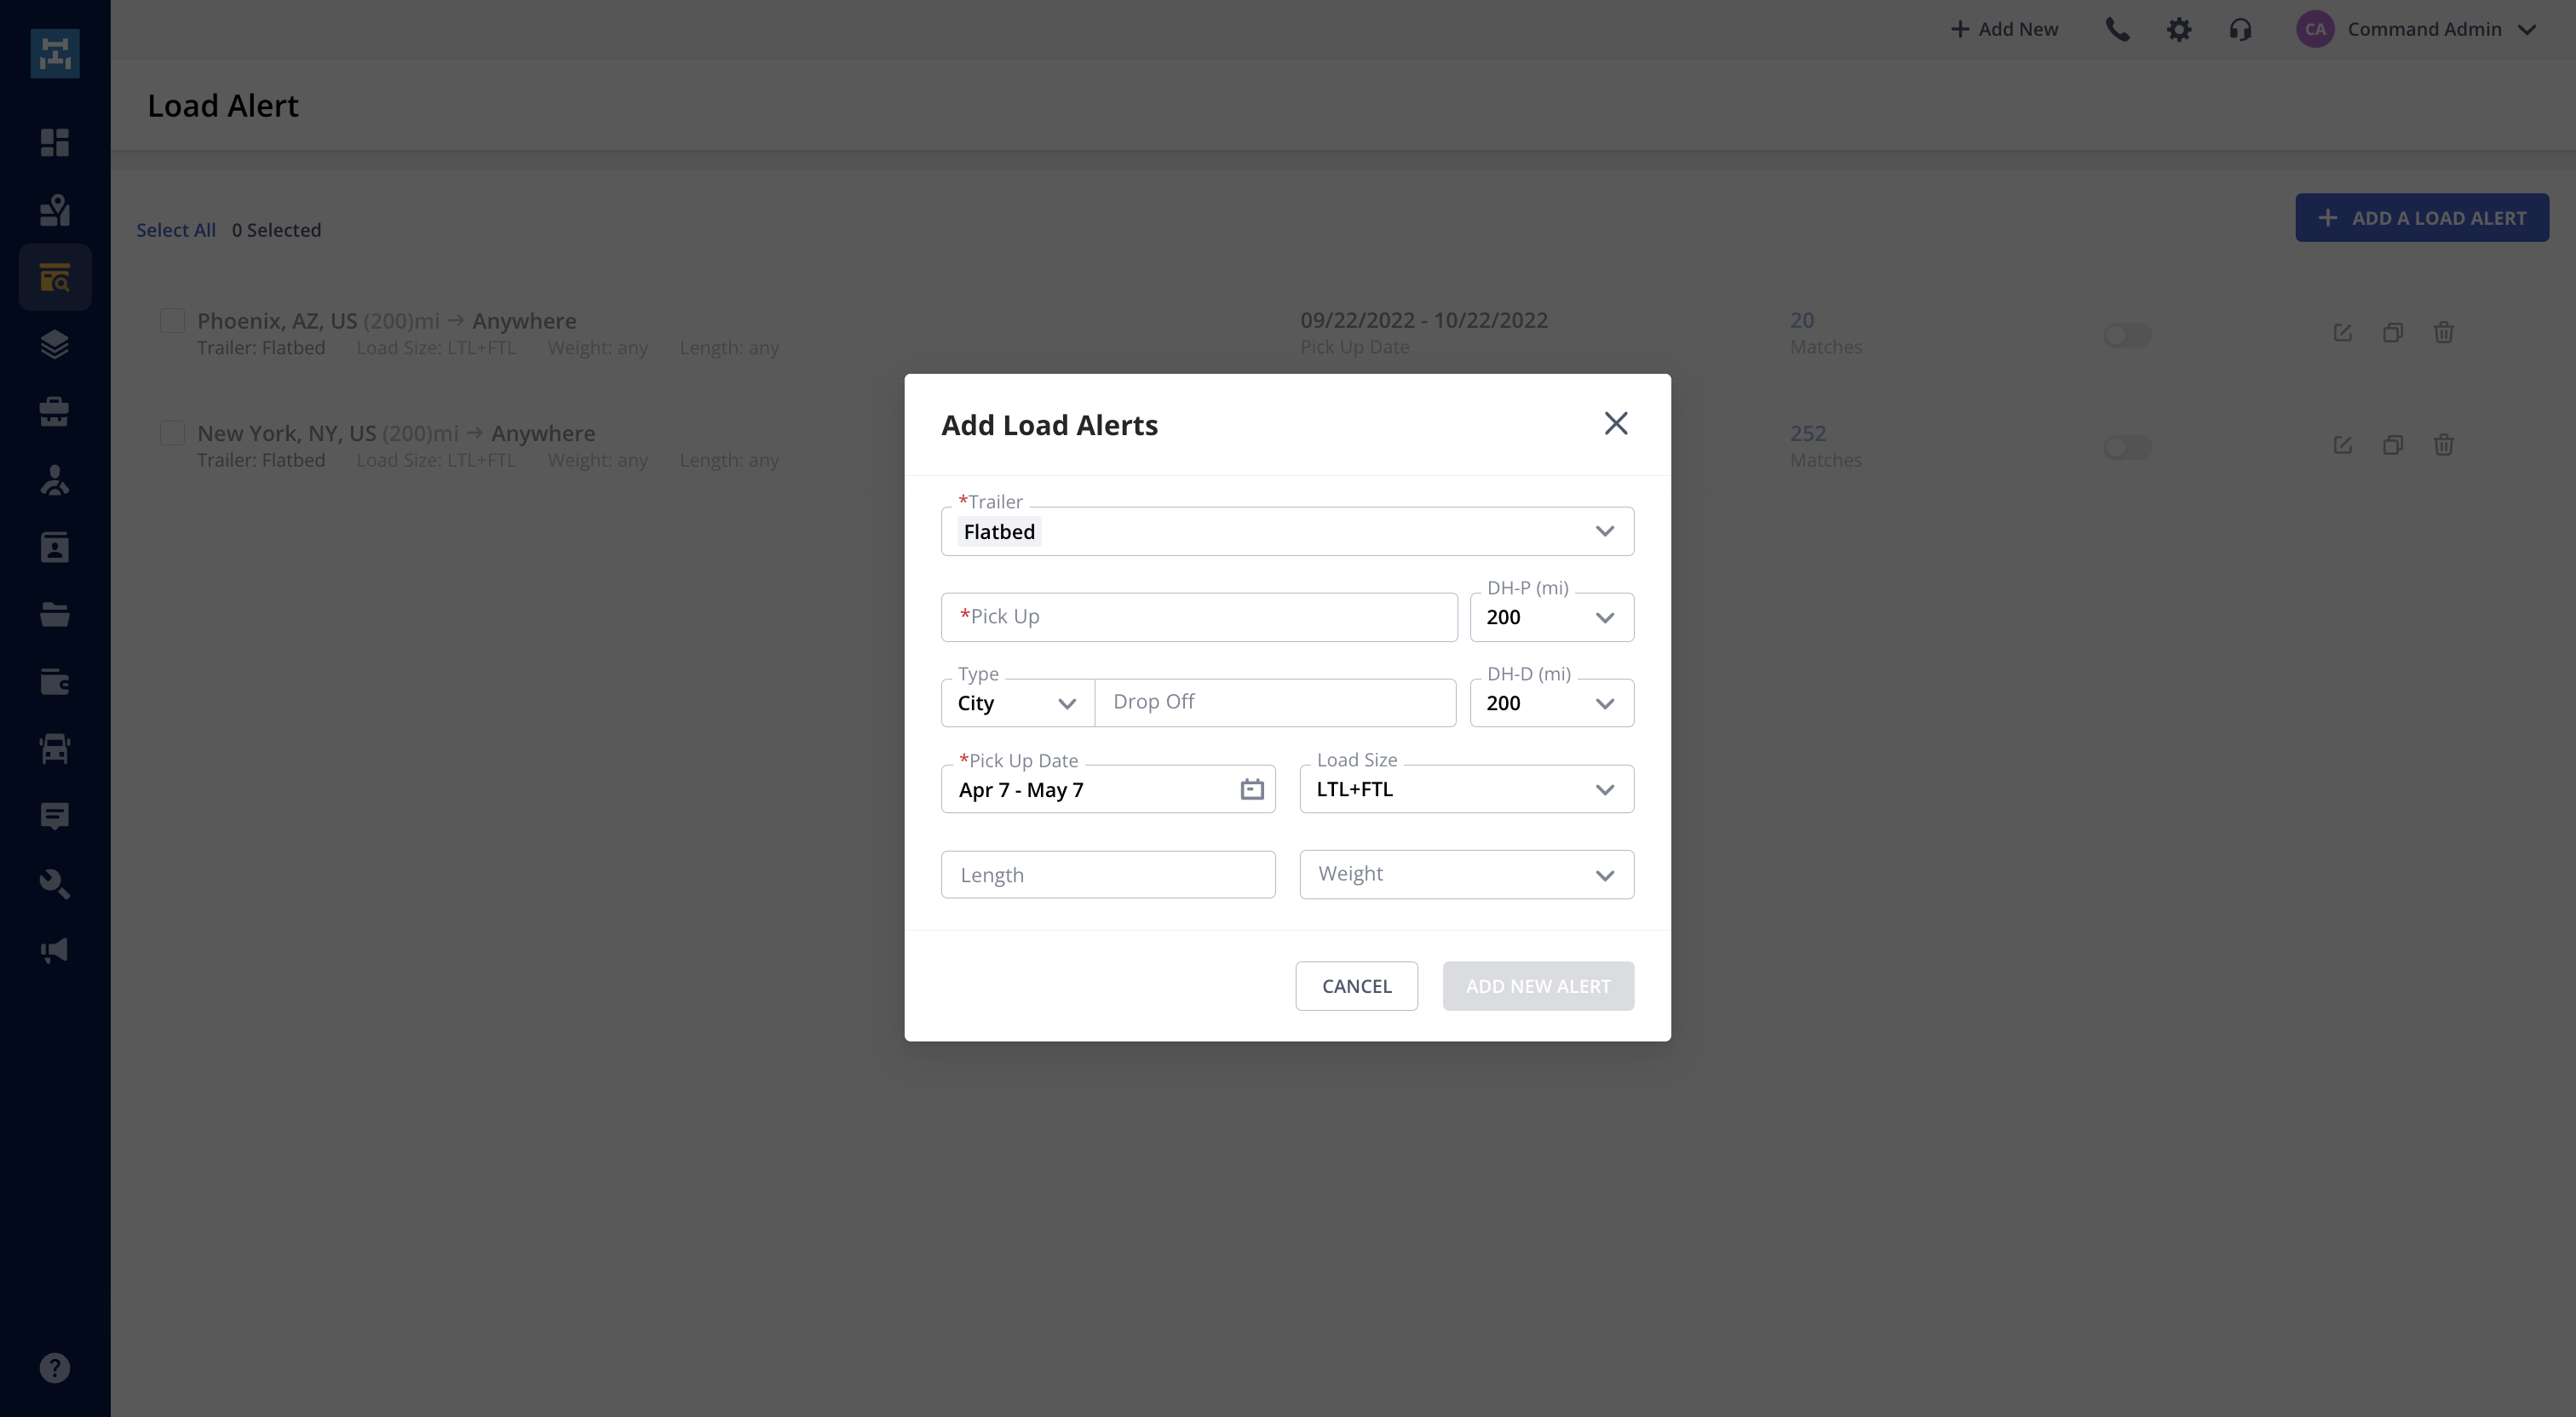
Task: Open the dashboard icon in sidebar
Action: [55, 143]
